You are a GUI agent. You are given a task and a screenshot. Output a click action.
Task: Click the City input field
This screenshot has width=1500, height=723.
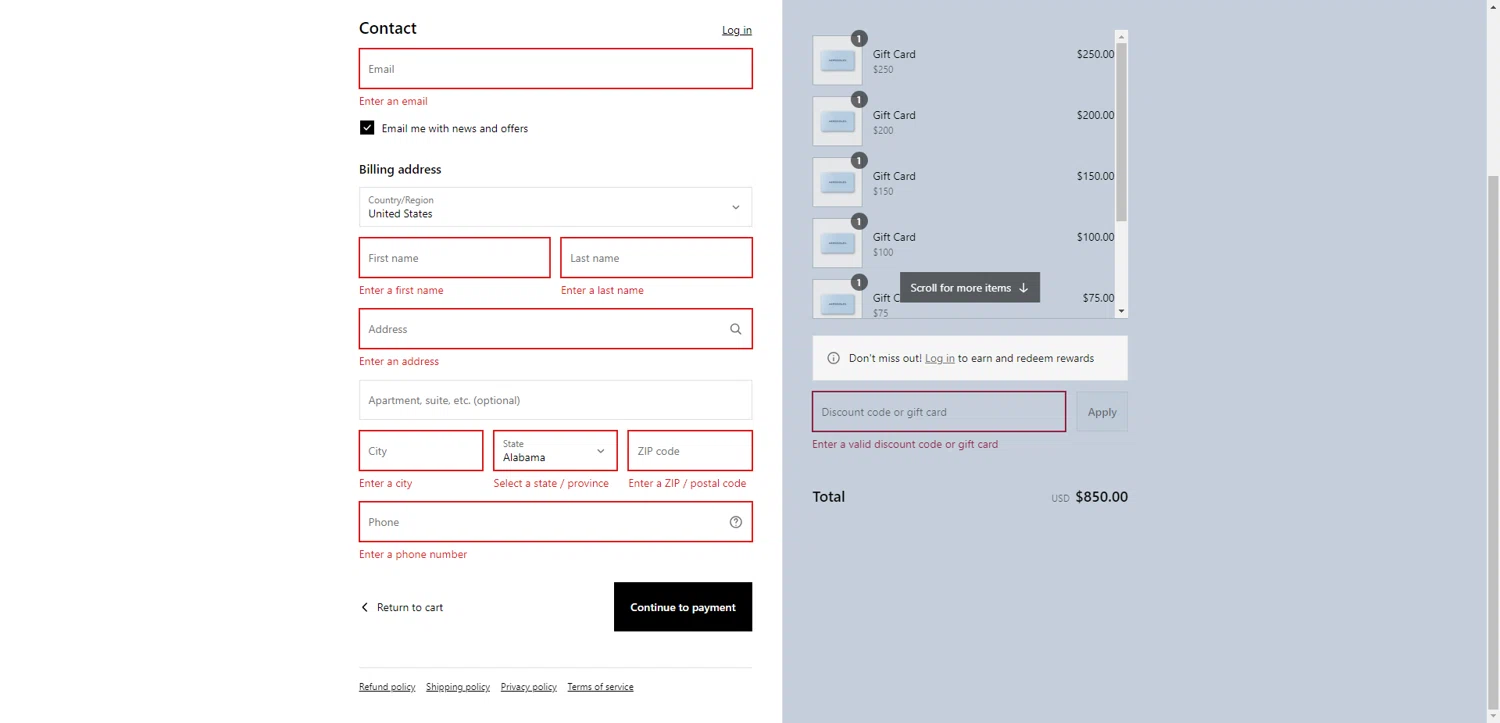point(421,451)
